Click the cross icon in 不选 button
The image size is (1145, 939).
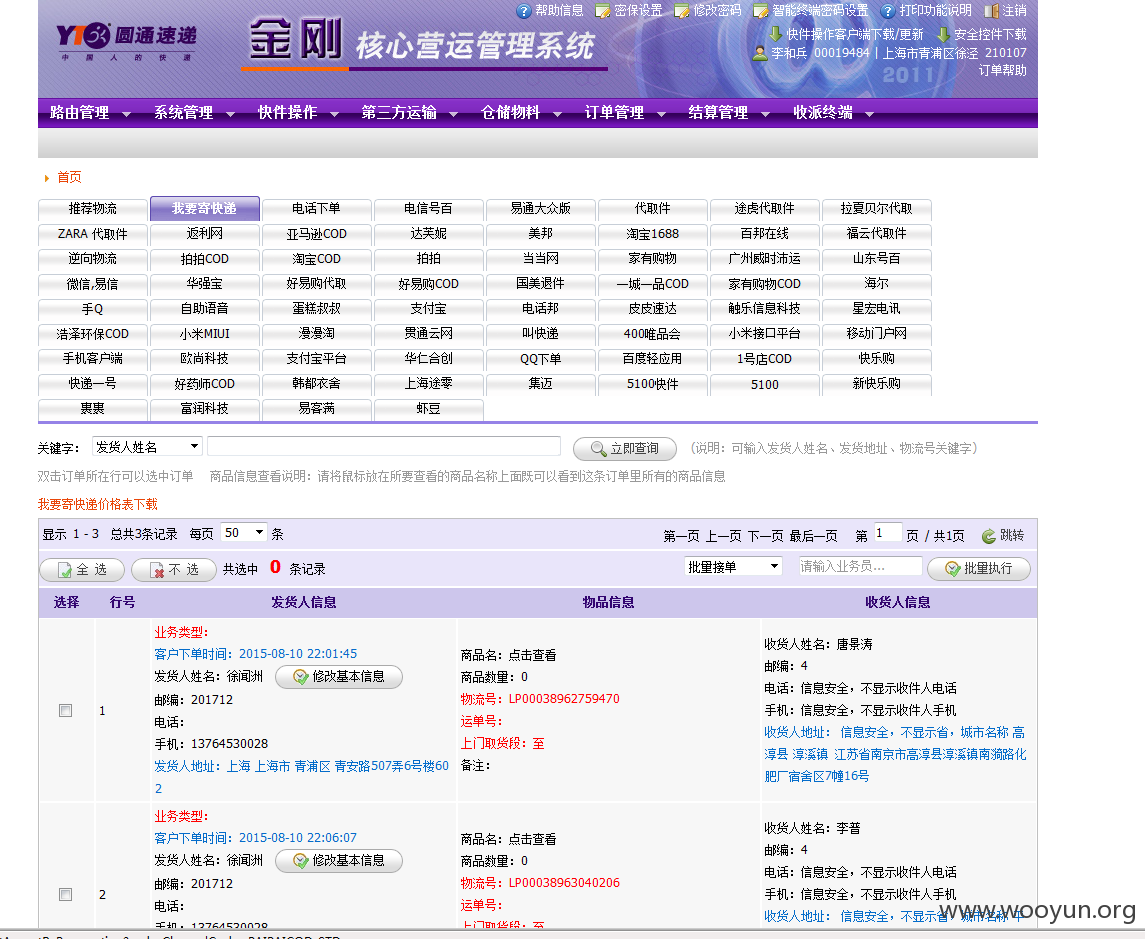(156, 570)
